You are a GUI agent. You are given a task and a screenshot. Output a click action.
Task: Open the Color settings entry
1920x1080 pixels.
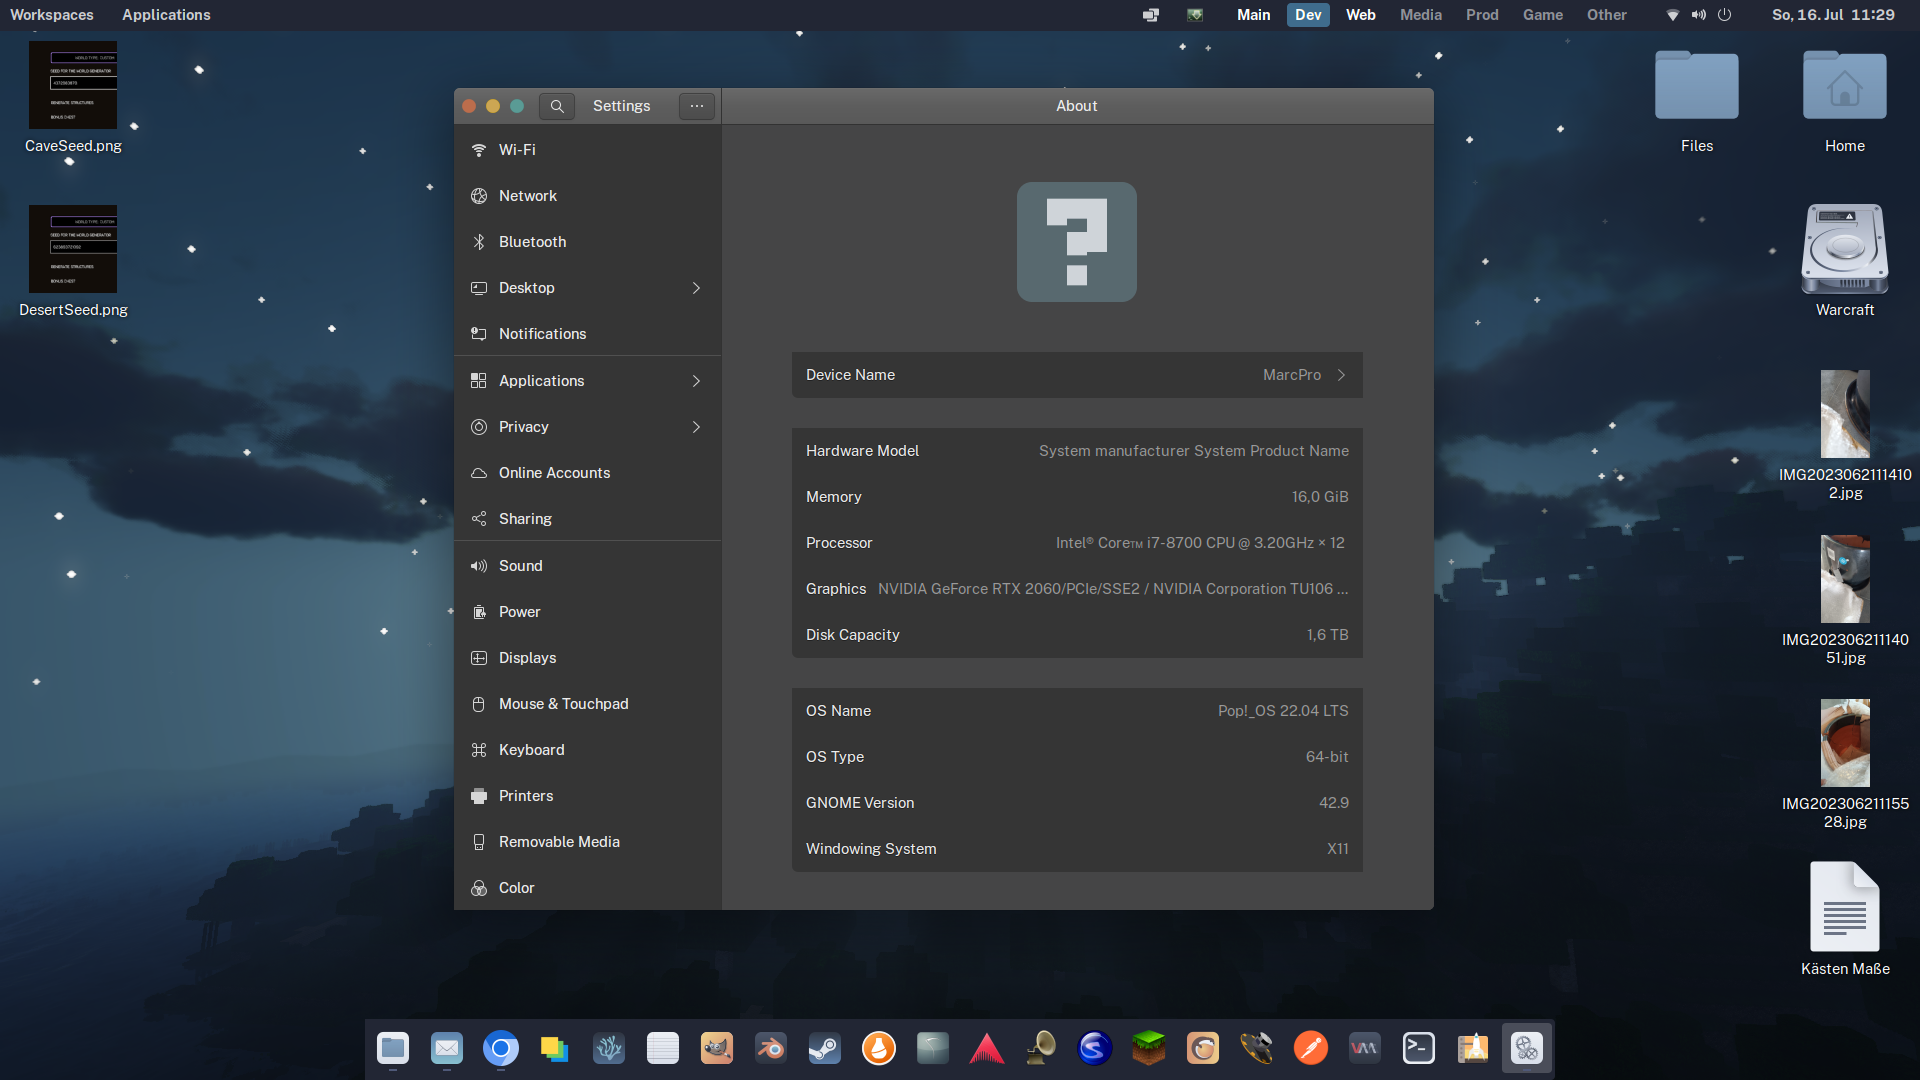(516, 888)
